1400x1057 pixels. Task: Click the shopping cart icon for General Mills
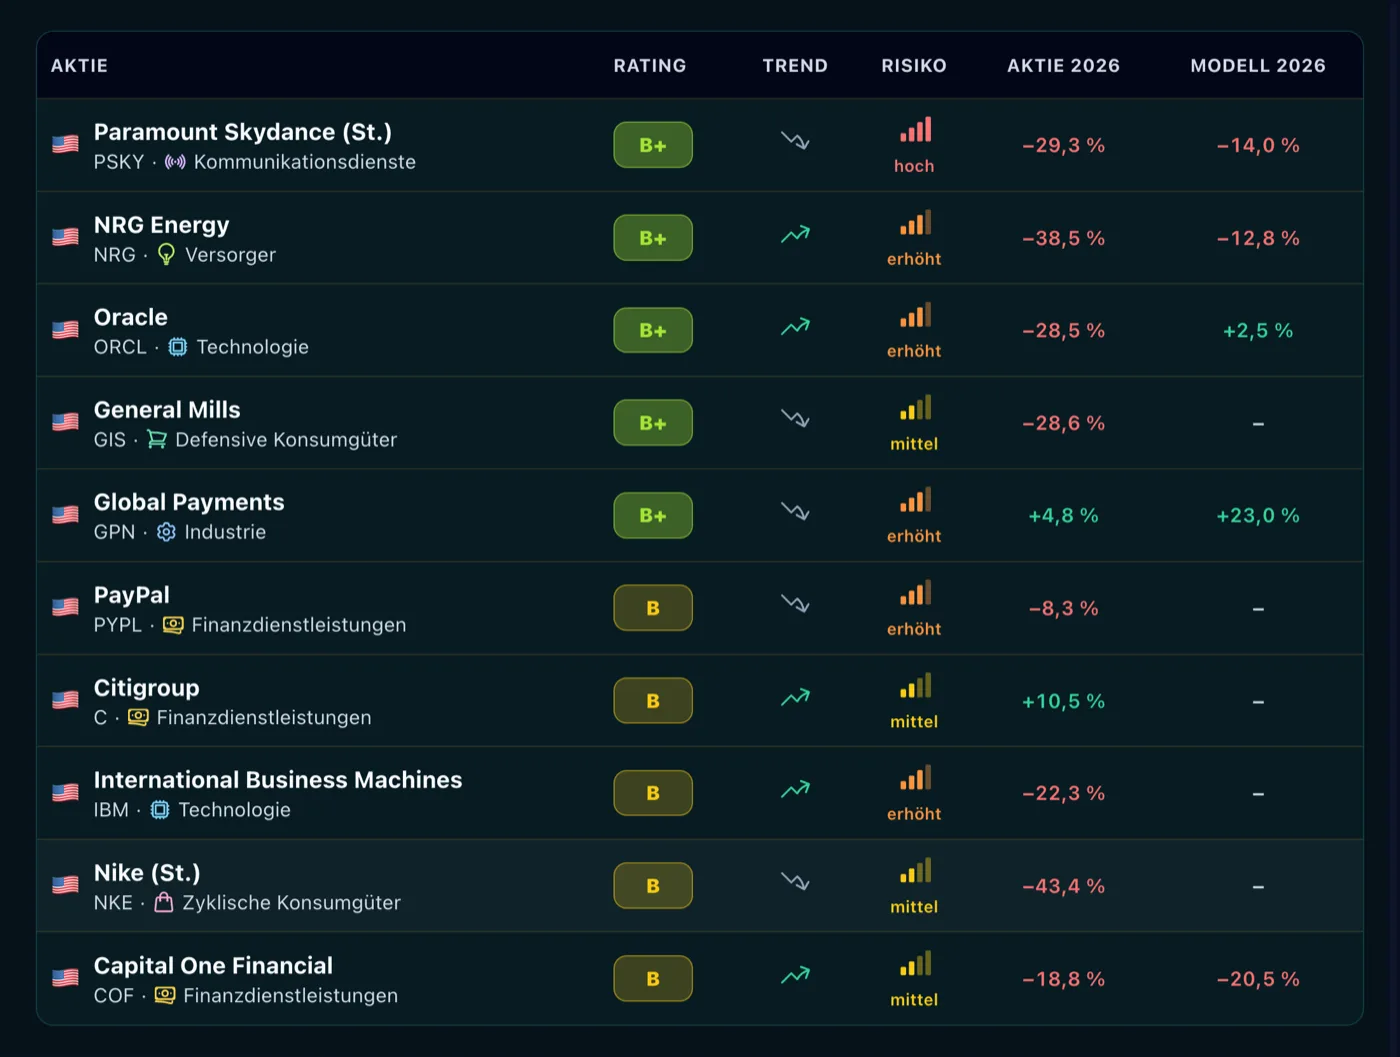click(157, 439)
